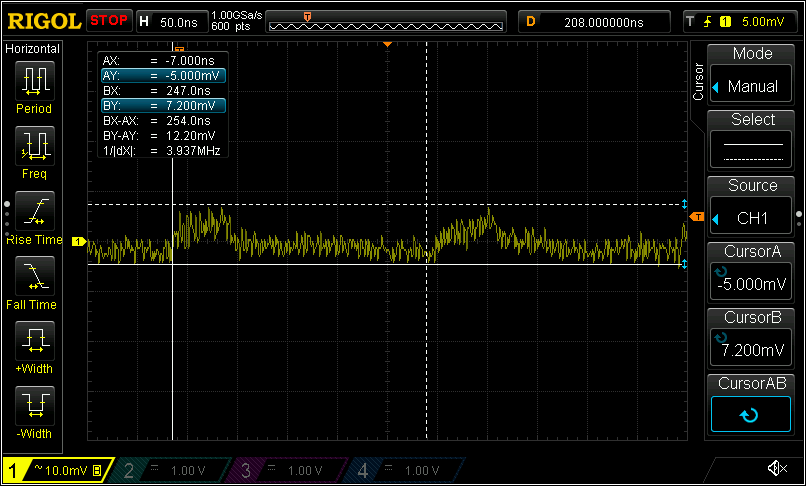Click the STOP run status button
This screenshot has width=806, height=486.
(x=109, y=21)
